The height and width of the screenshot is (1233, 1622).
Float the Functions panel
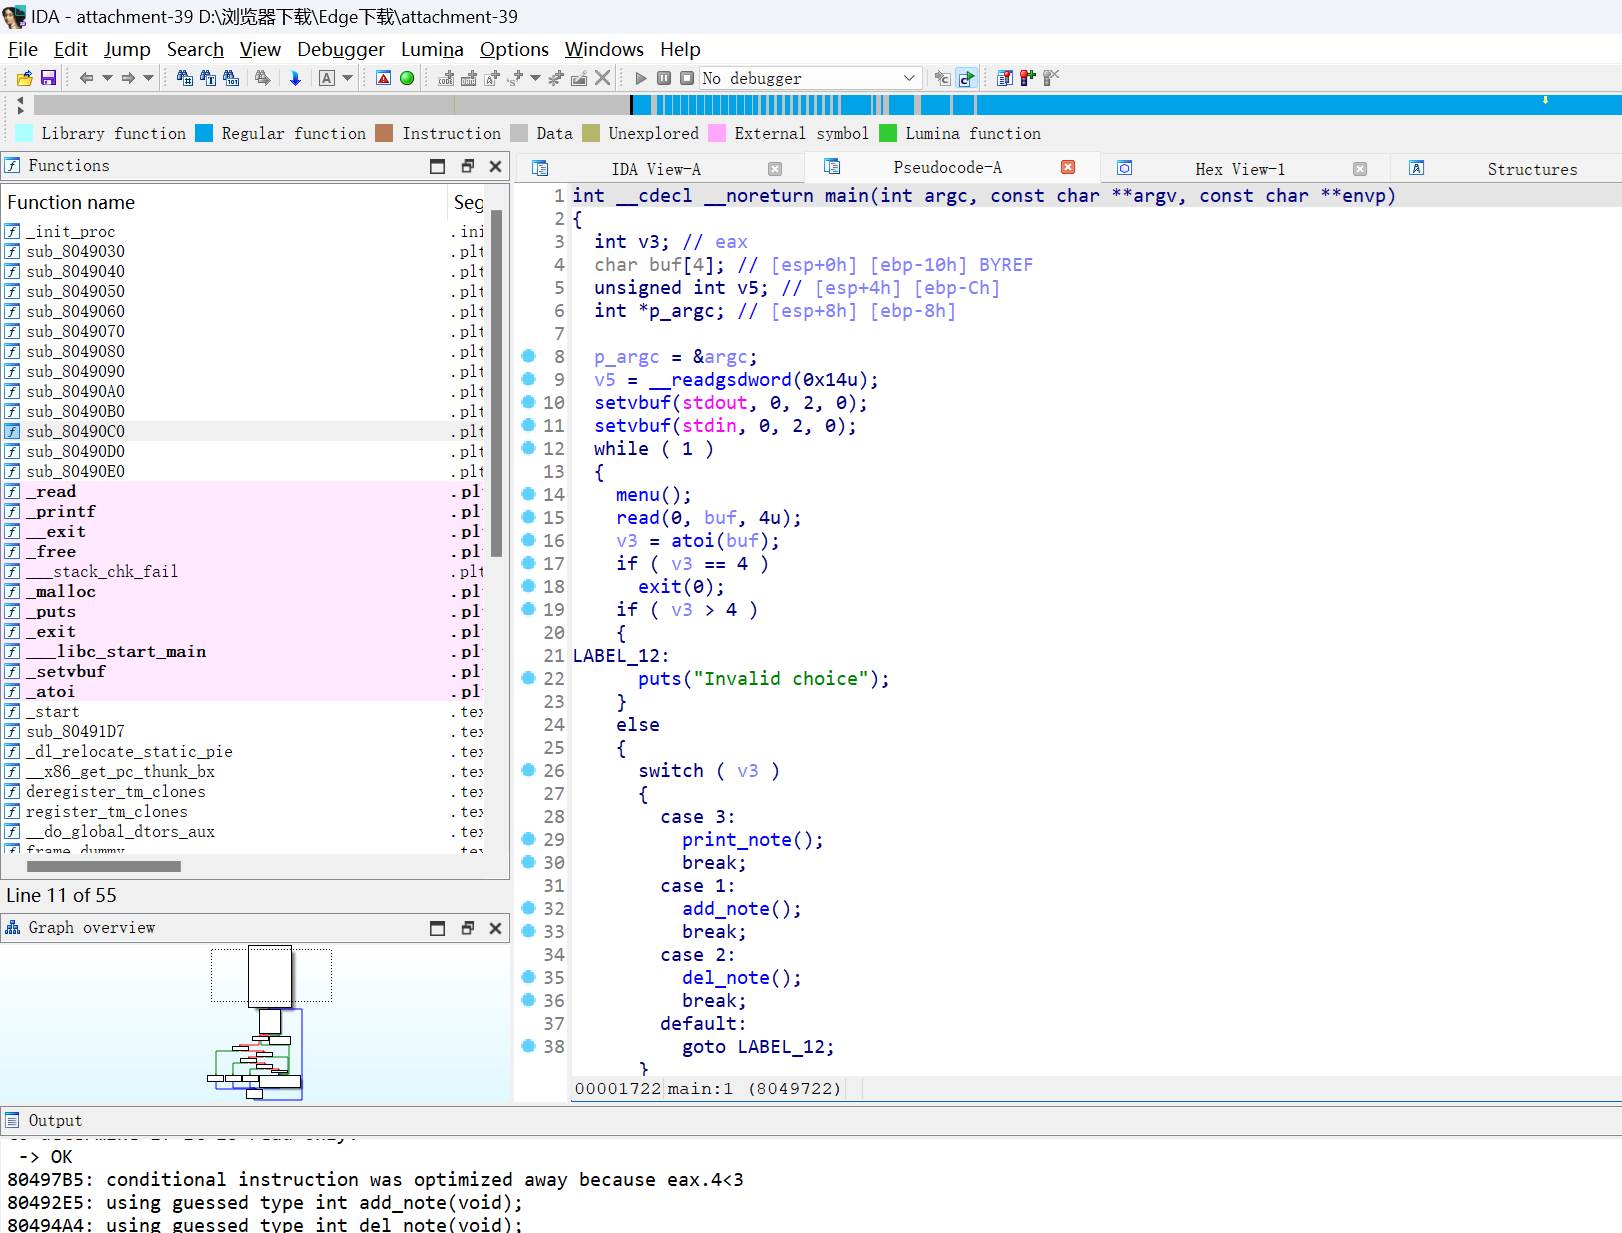(467, 166)
